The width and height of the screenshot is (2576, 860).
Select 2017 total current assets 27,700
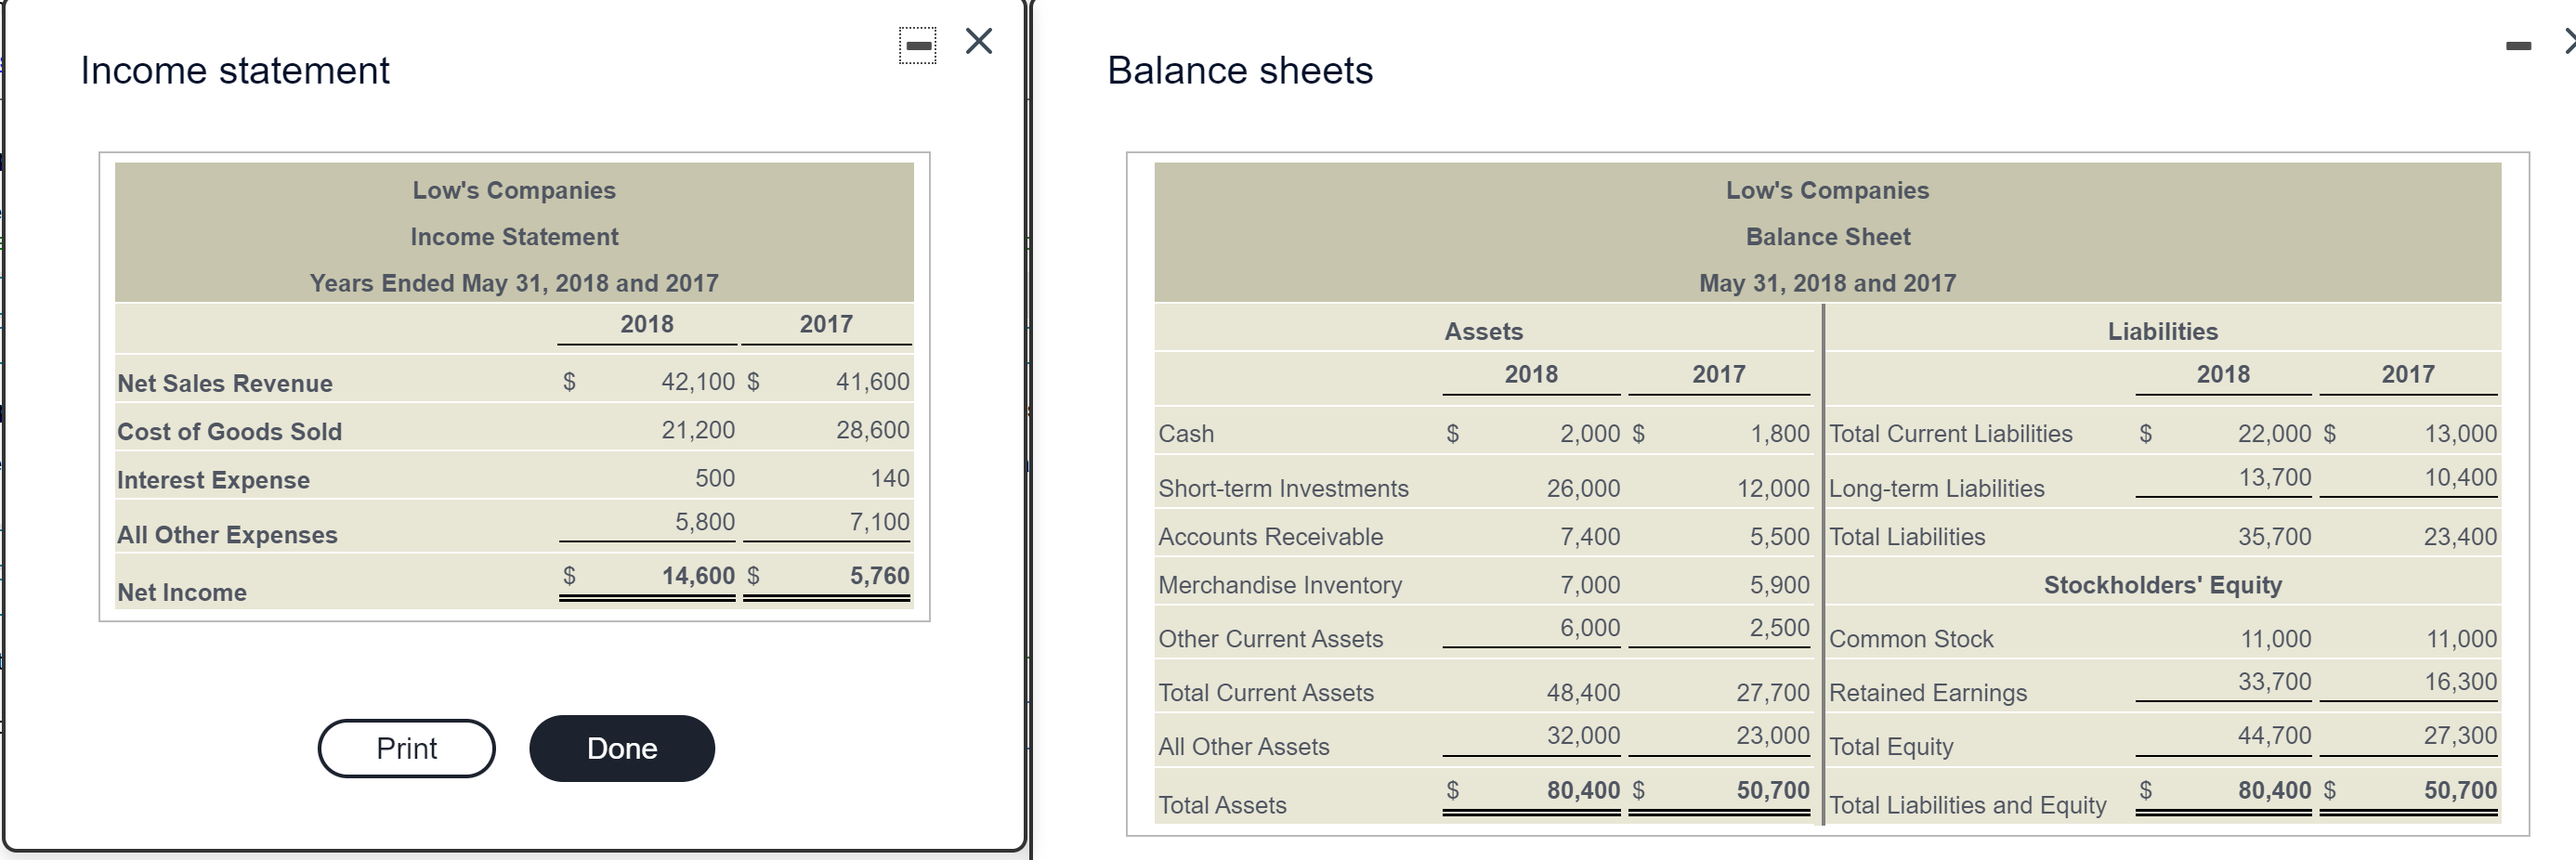1773,692
